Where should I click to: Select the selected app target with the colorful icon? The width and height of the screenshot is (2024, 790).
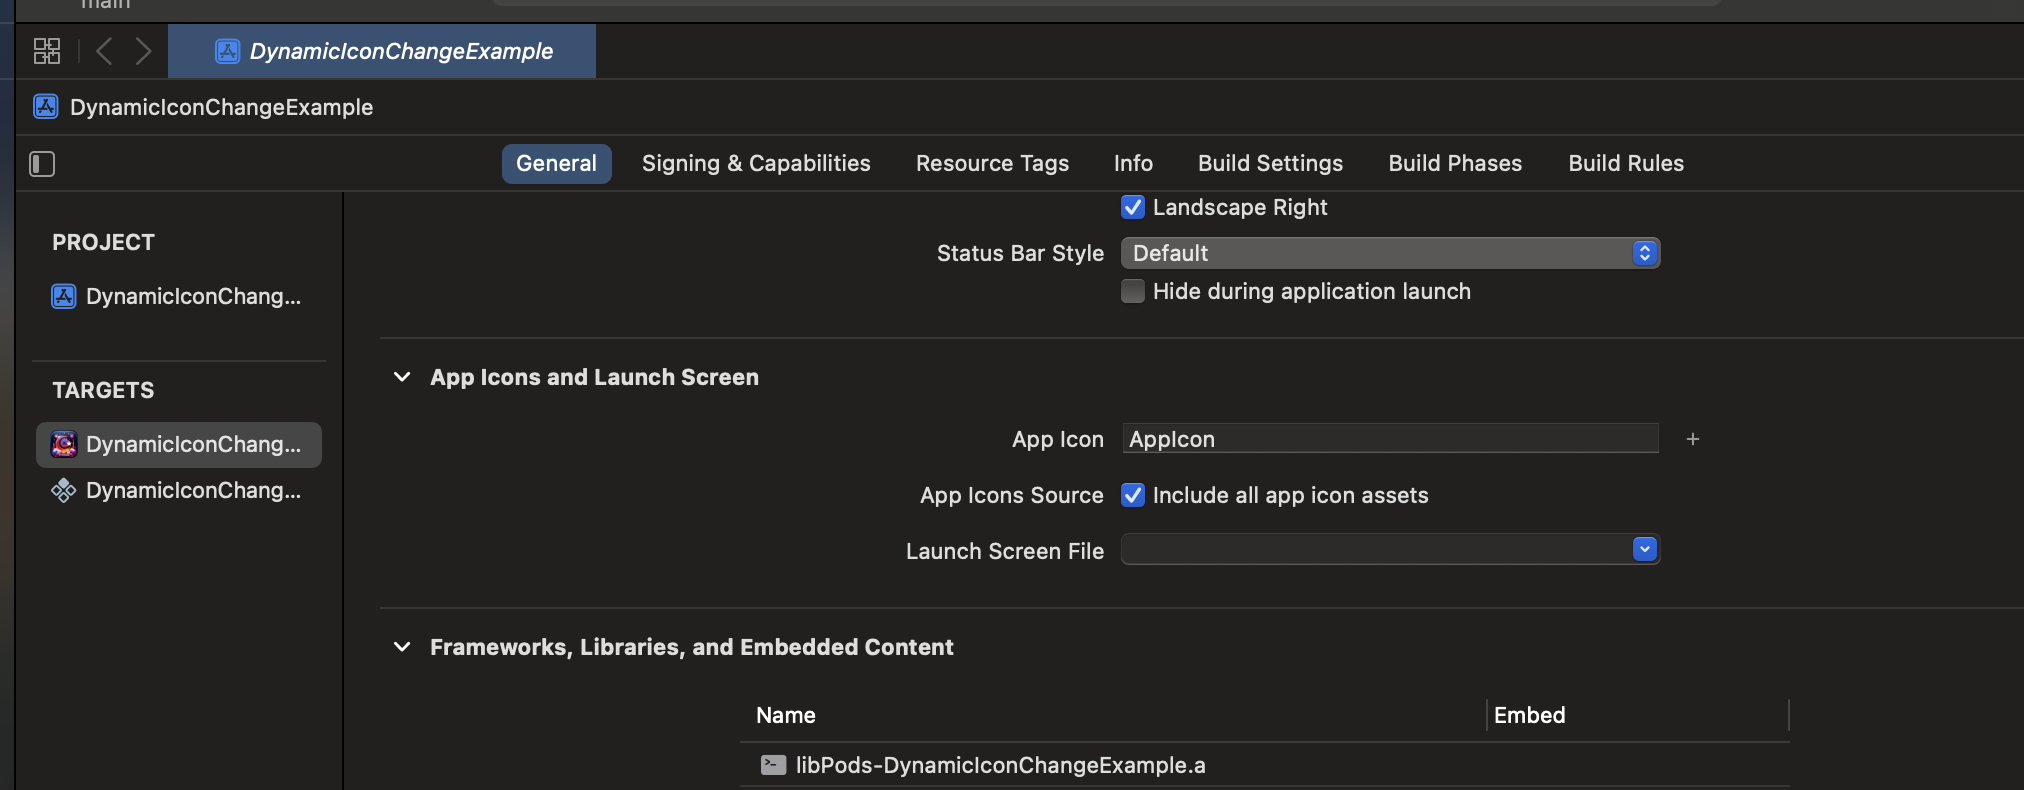(178, 444)
